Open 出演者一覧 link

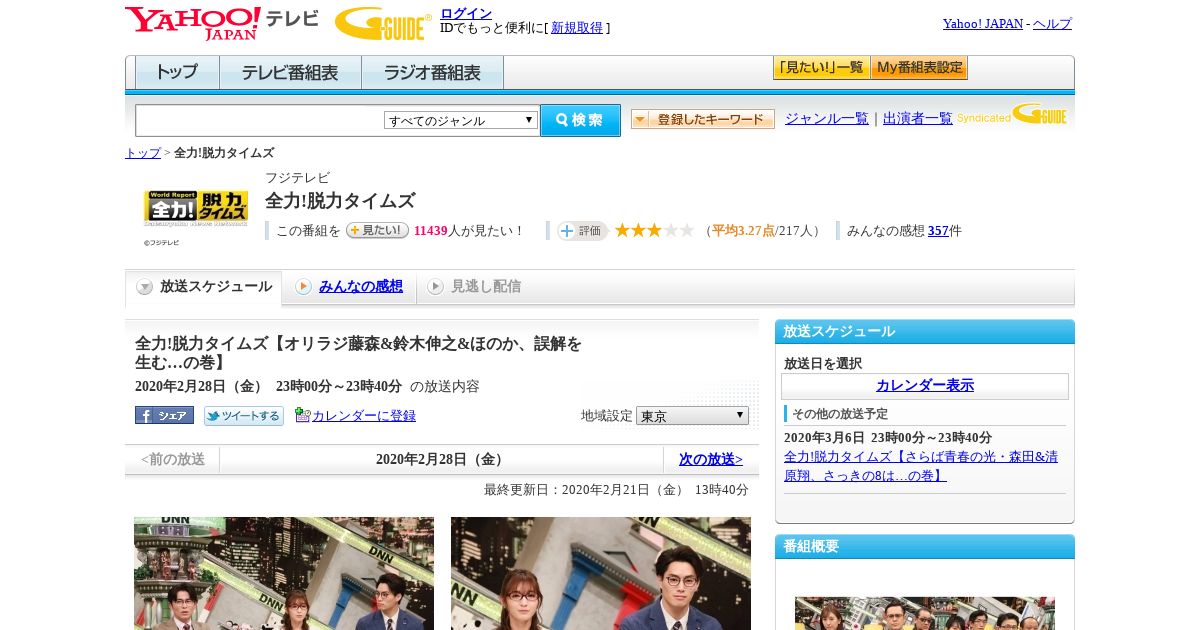click(x=918, y=119)
